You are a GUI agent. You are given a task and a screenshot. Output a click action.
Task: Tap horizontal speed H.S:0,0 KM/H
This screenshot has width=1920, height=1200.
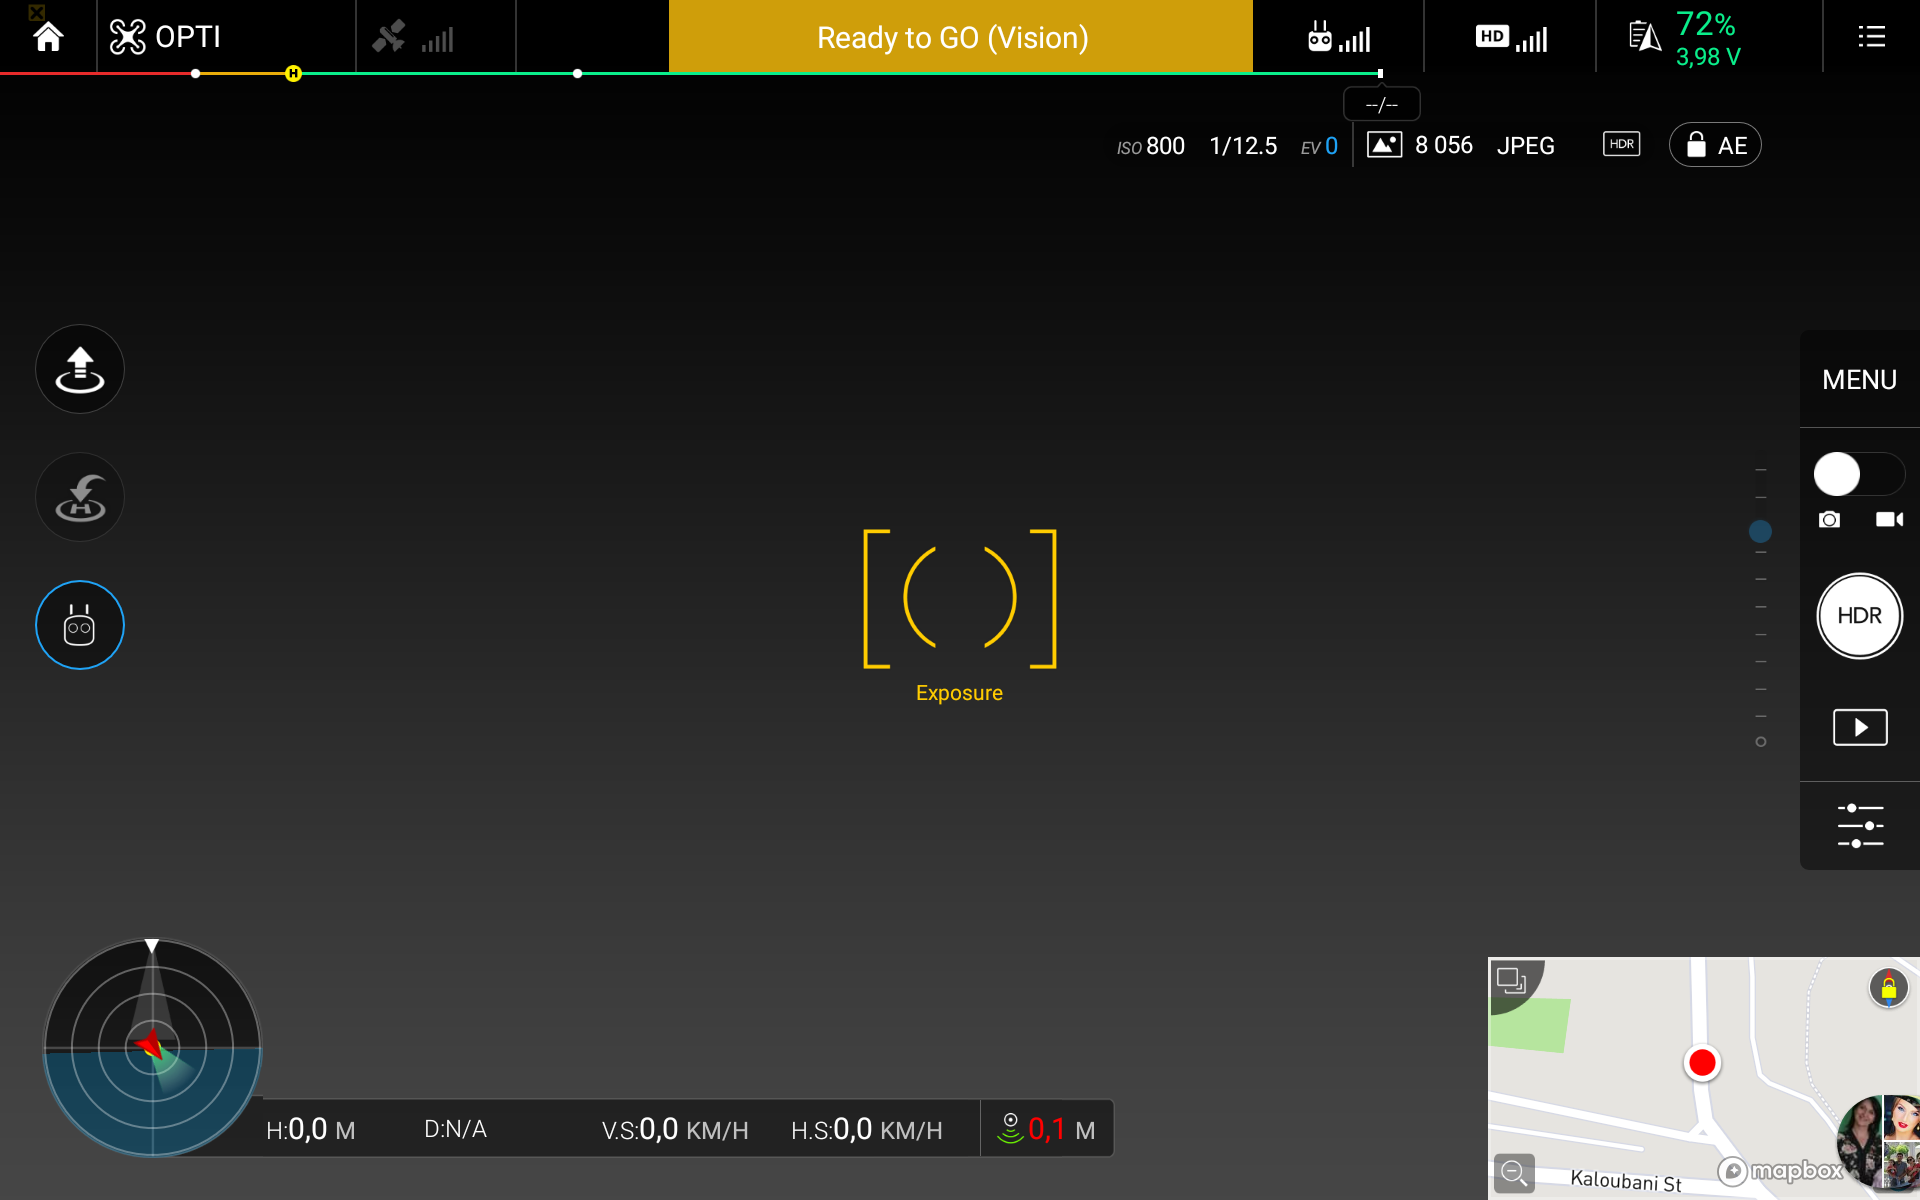pos(867,1130)
